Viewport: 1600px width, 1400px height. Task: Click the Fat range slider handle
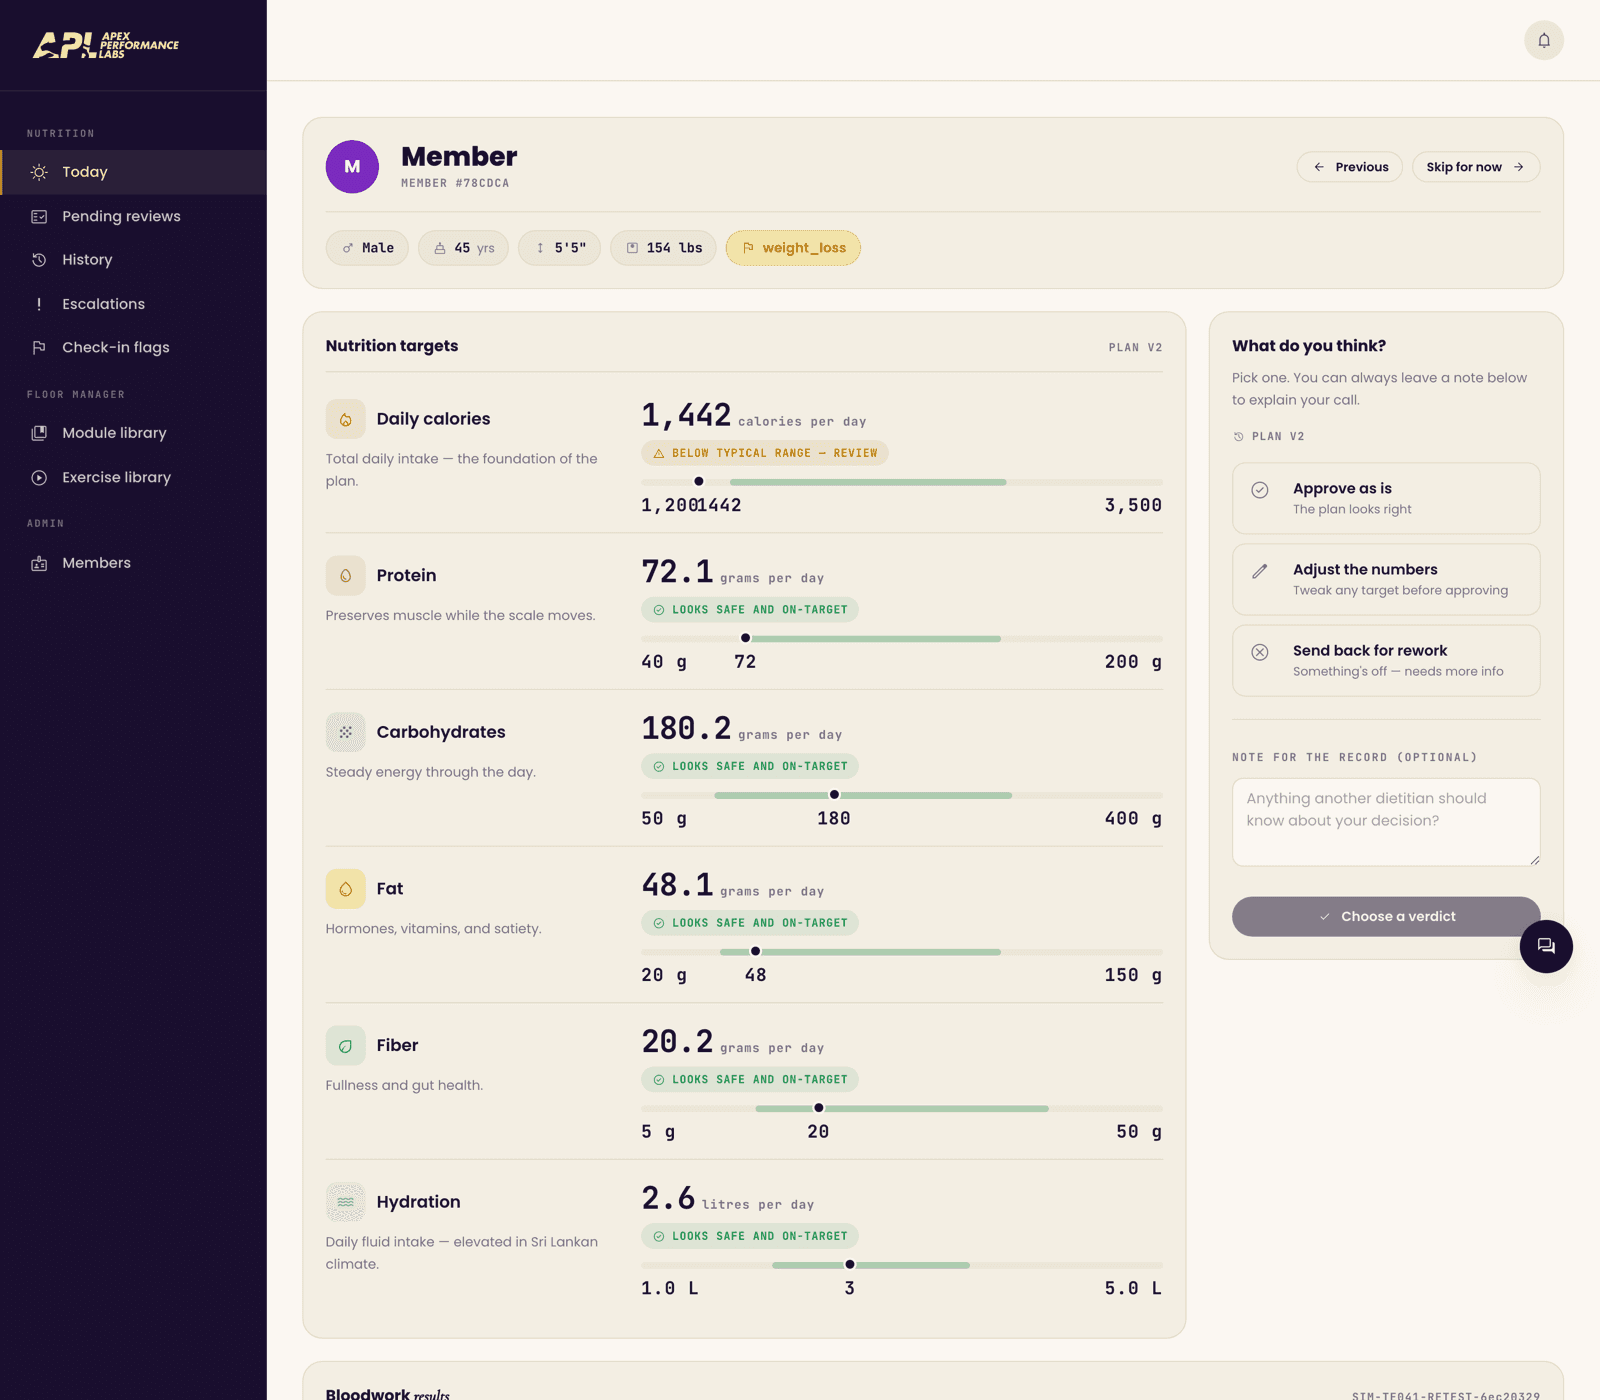(755, 952)
